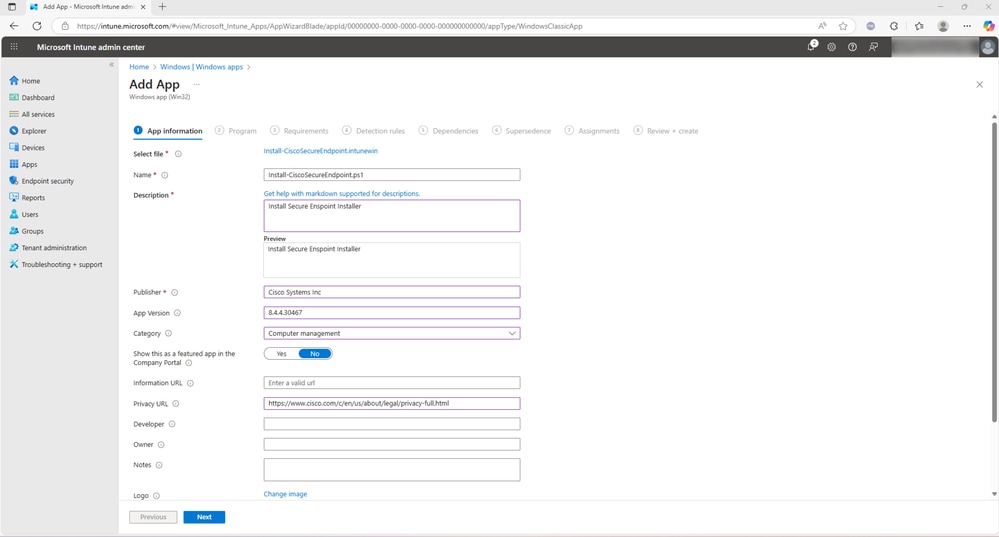Expand the Category dropdown
This screenshot has width=999, height=537.
pos(512,333)
